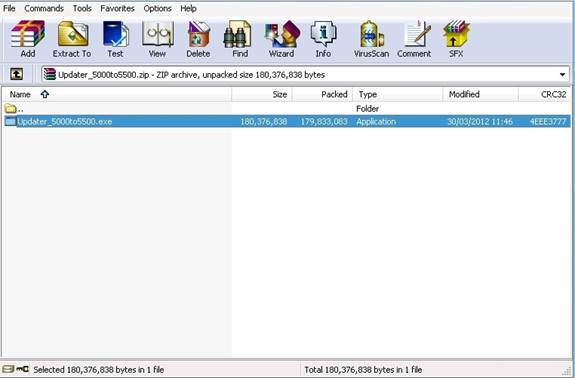Open the File menu
575x378 pixels.
9,8
